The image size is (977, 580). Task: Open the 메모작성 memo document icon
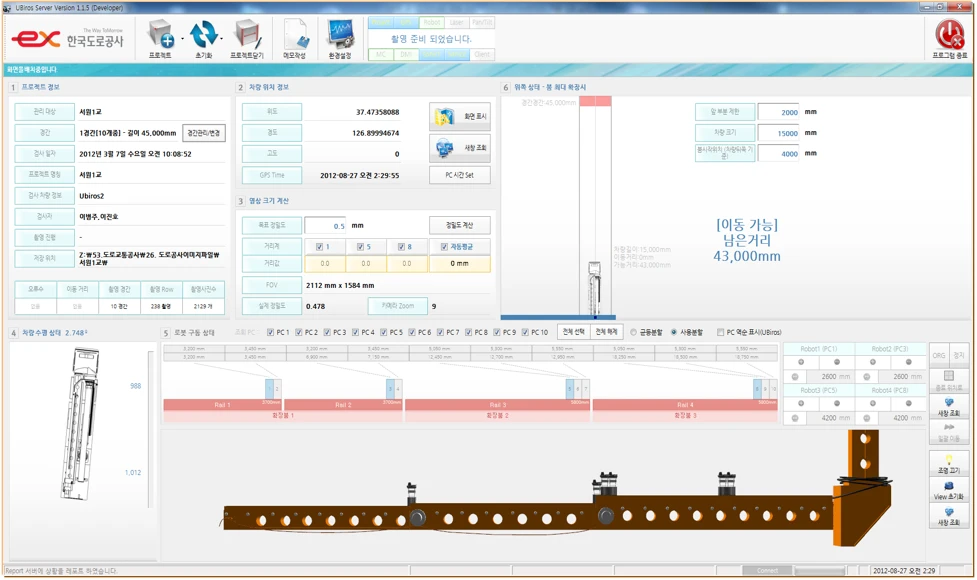[x=295, y=34]
